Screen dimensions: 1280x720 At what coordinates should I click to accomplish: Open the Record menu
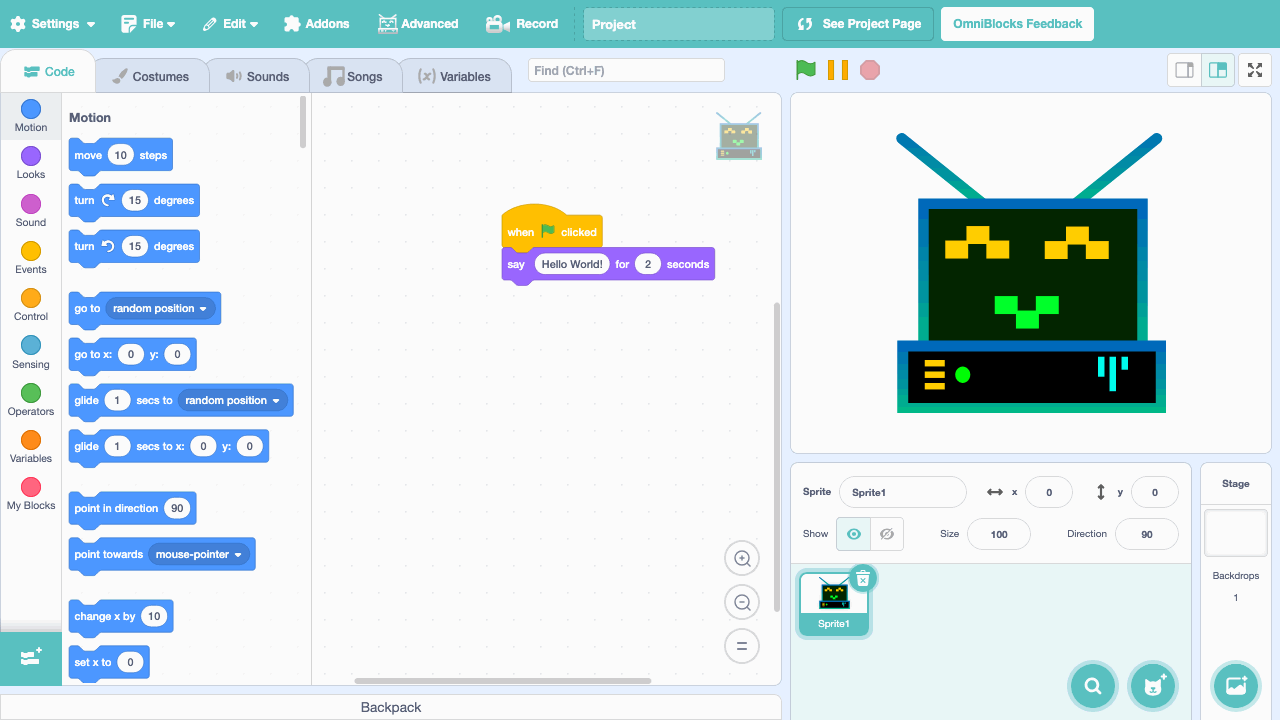(x=522, y=24)
